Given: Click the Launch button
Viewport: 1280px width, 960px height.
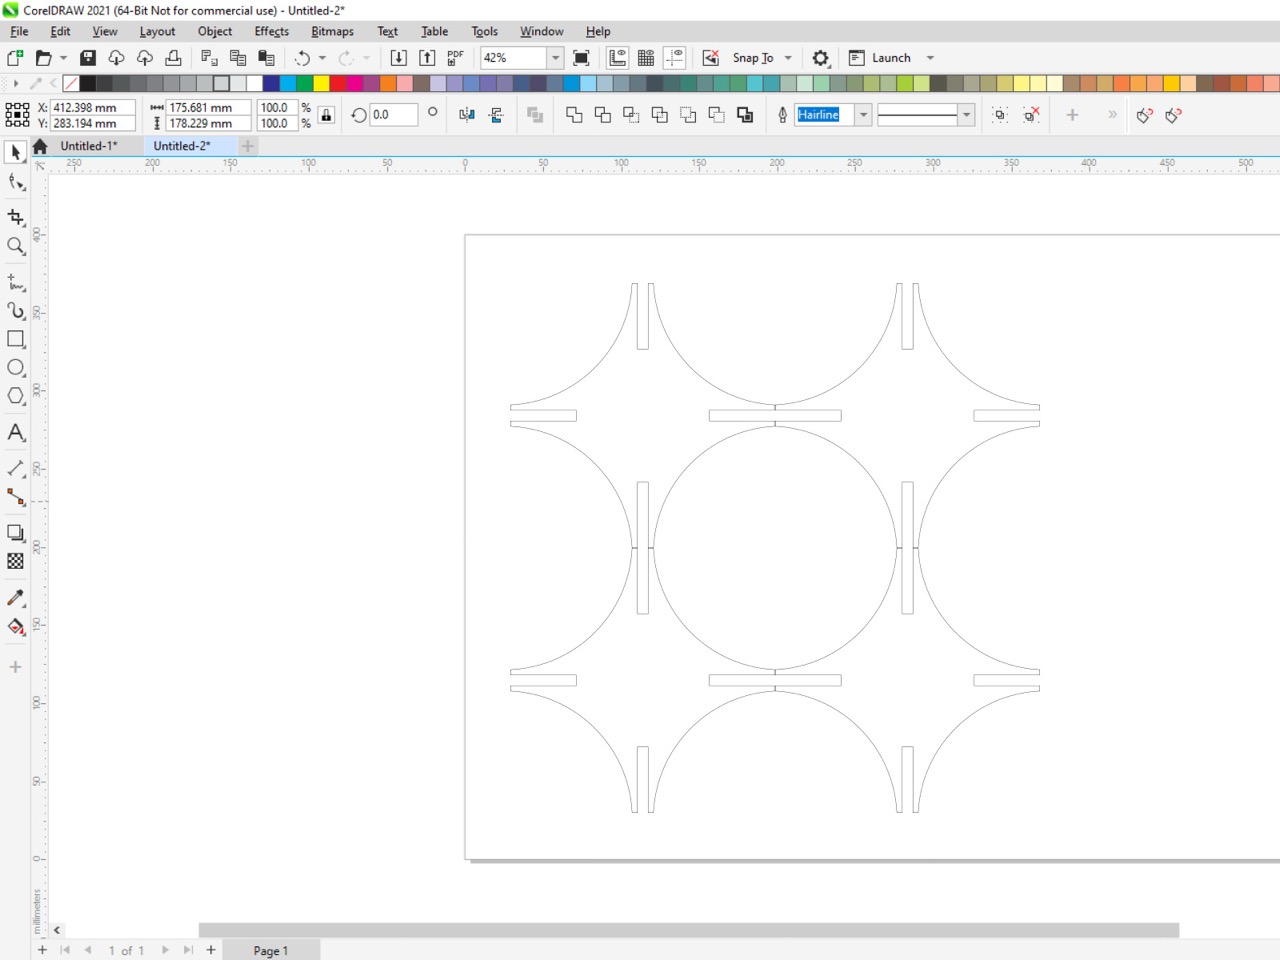Looking at the screenshot, I should point(880,58).
